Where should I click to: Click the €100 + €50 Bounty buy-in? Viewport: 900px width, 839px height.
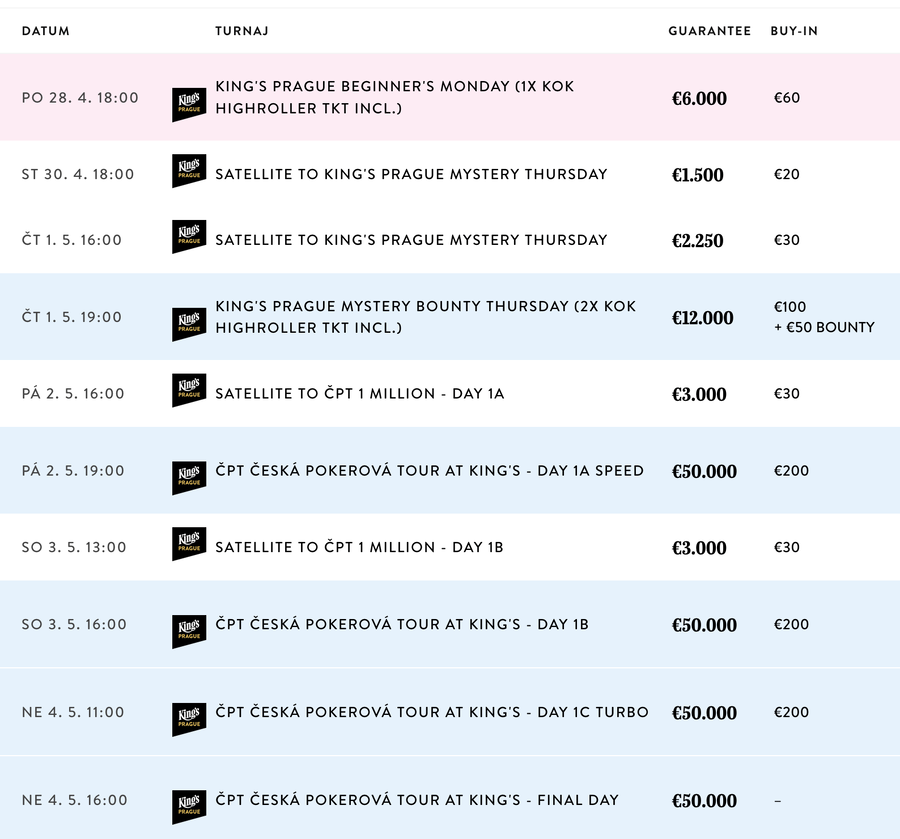[824, 317]
